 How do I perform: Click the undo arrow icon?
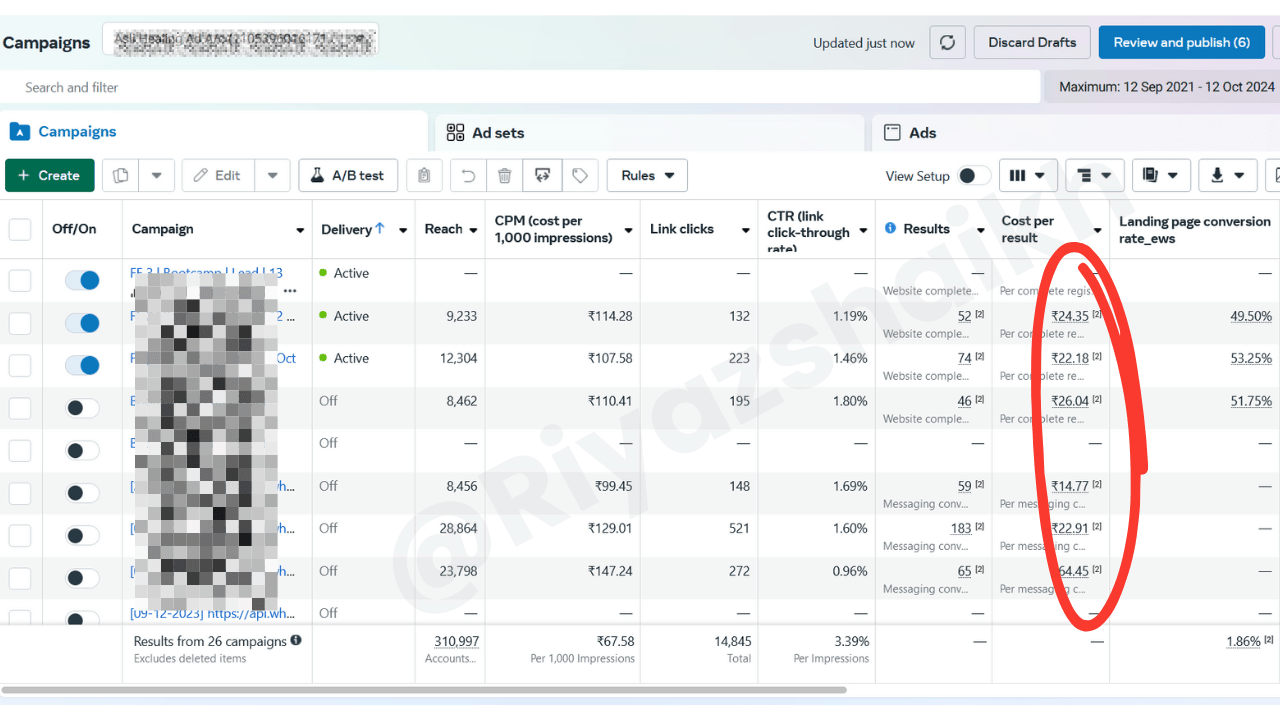coord(467,176)
